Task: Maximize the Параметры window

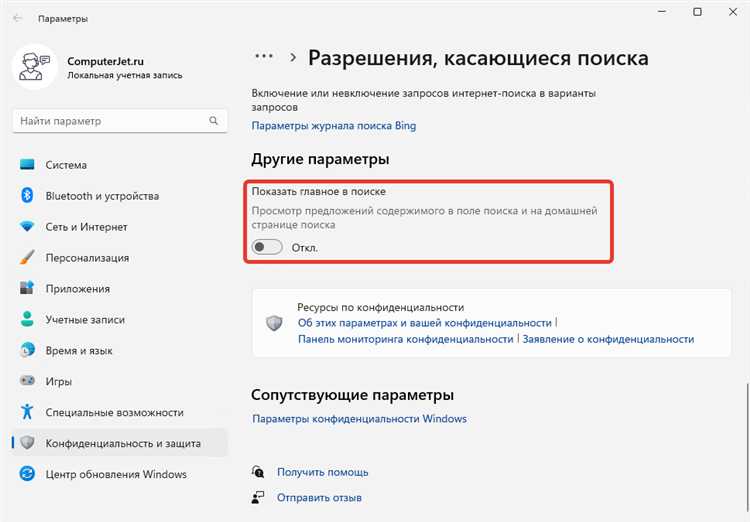Action: click(697, 12)
